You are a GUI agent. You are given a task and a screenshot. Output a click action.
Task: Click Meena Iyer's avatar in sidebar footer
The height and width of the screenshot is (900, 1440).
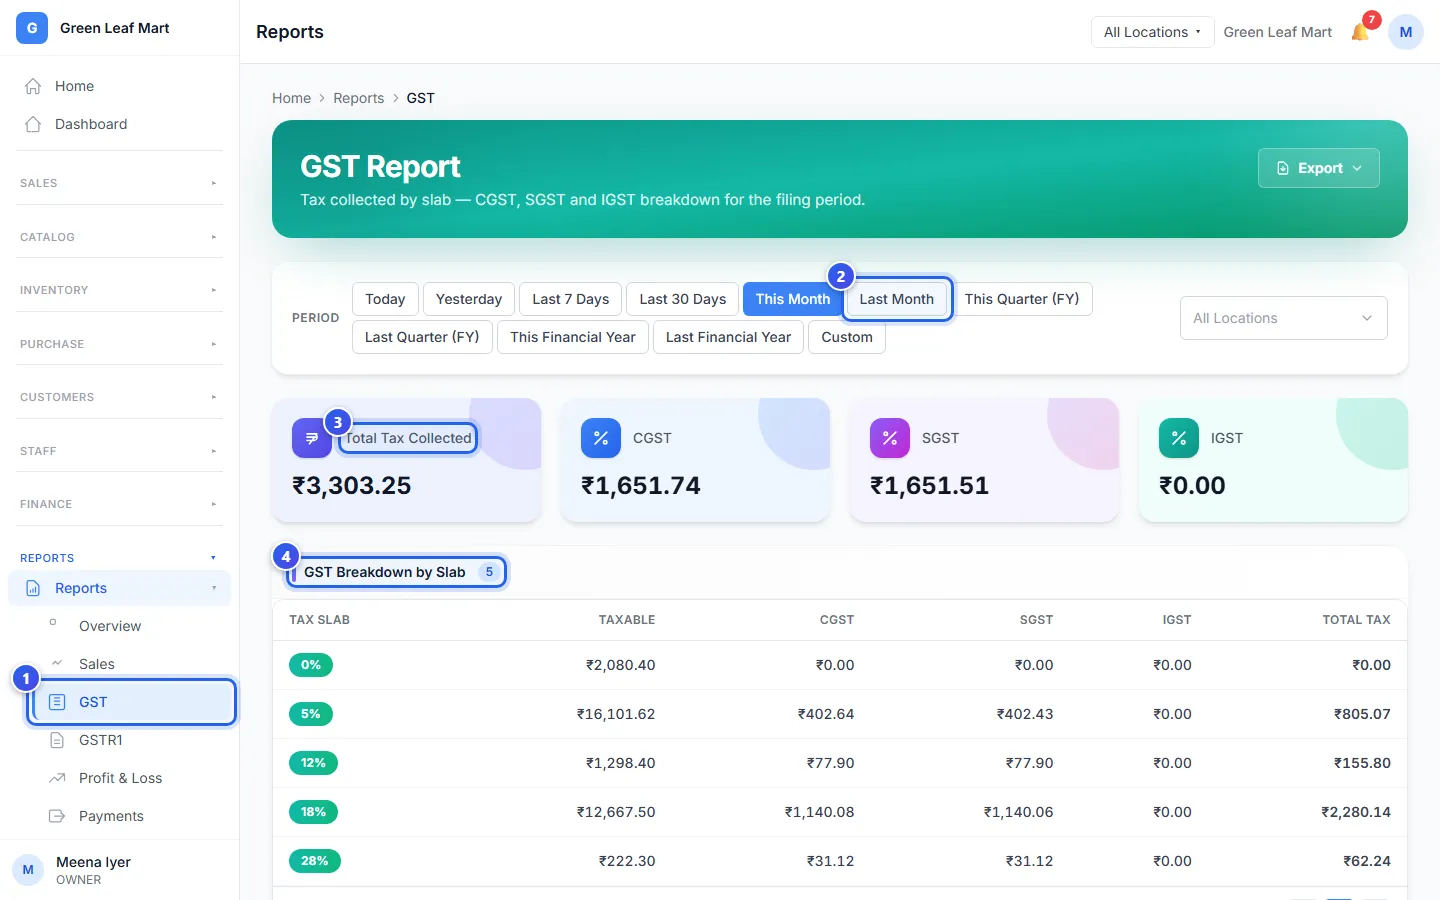click(x=28, y=870)
